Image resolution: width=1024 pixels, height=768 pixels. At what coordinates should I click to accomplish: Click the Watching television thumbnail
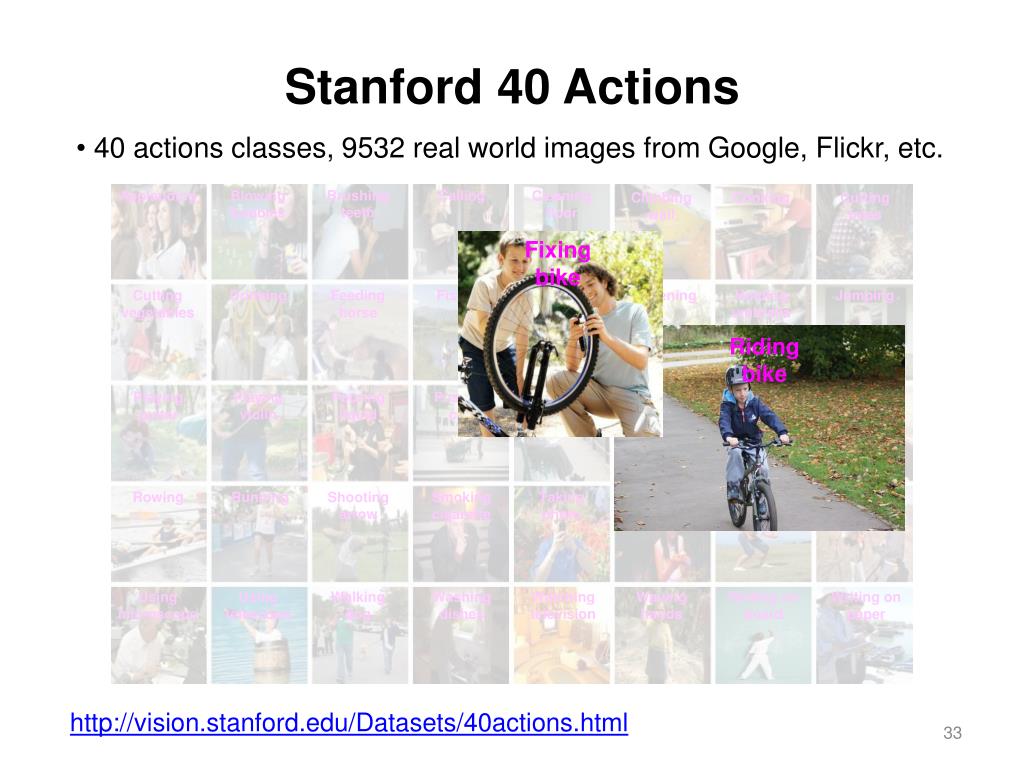[562, 635]
